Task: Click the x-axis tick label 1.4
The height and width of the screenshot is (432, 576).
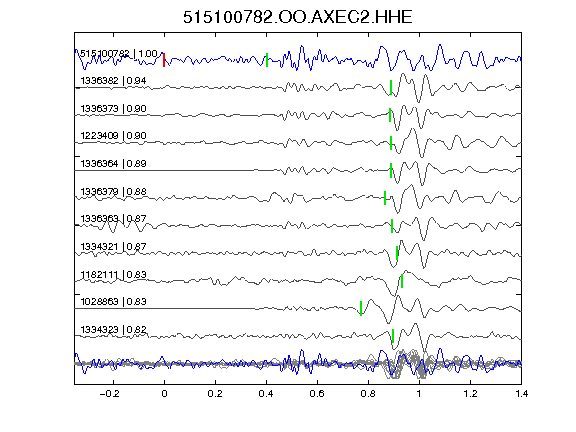Action: pyautogui.click(x=522, y=394)
